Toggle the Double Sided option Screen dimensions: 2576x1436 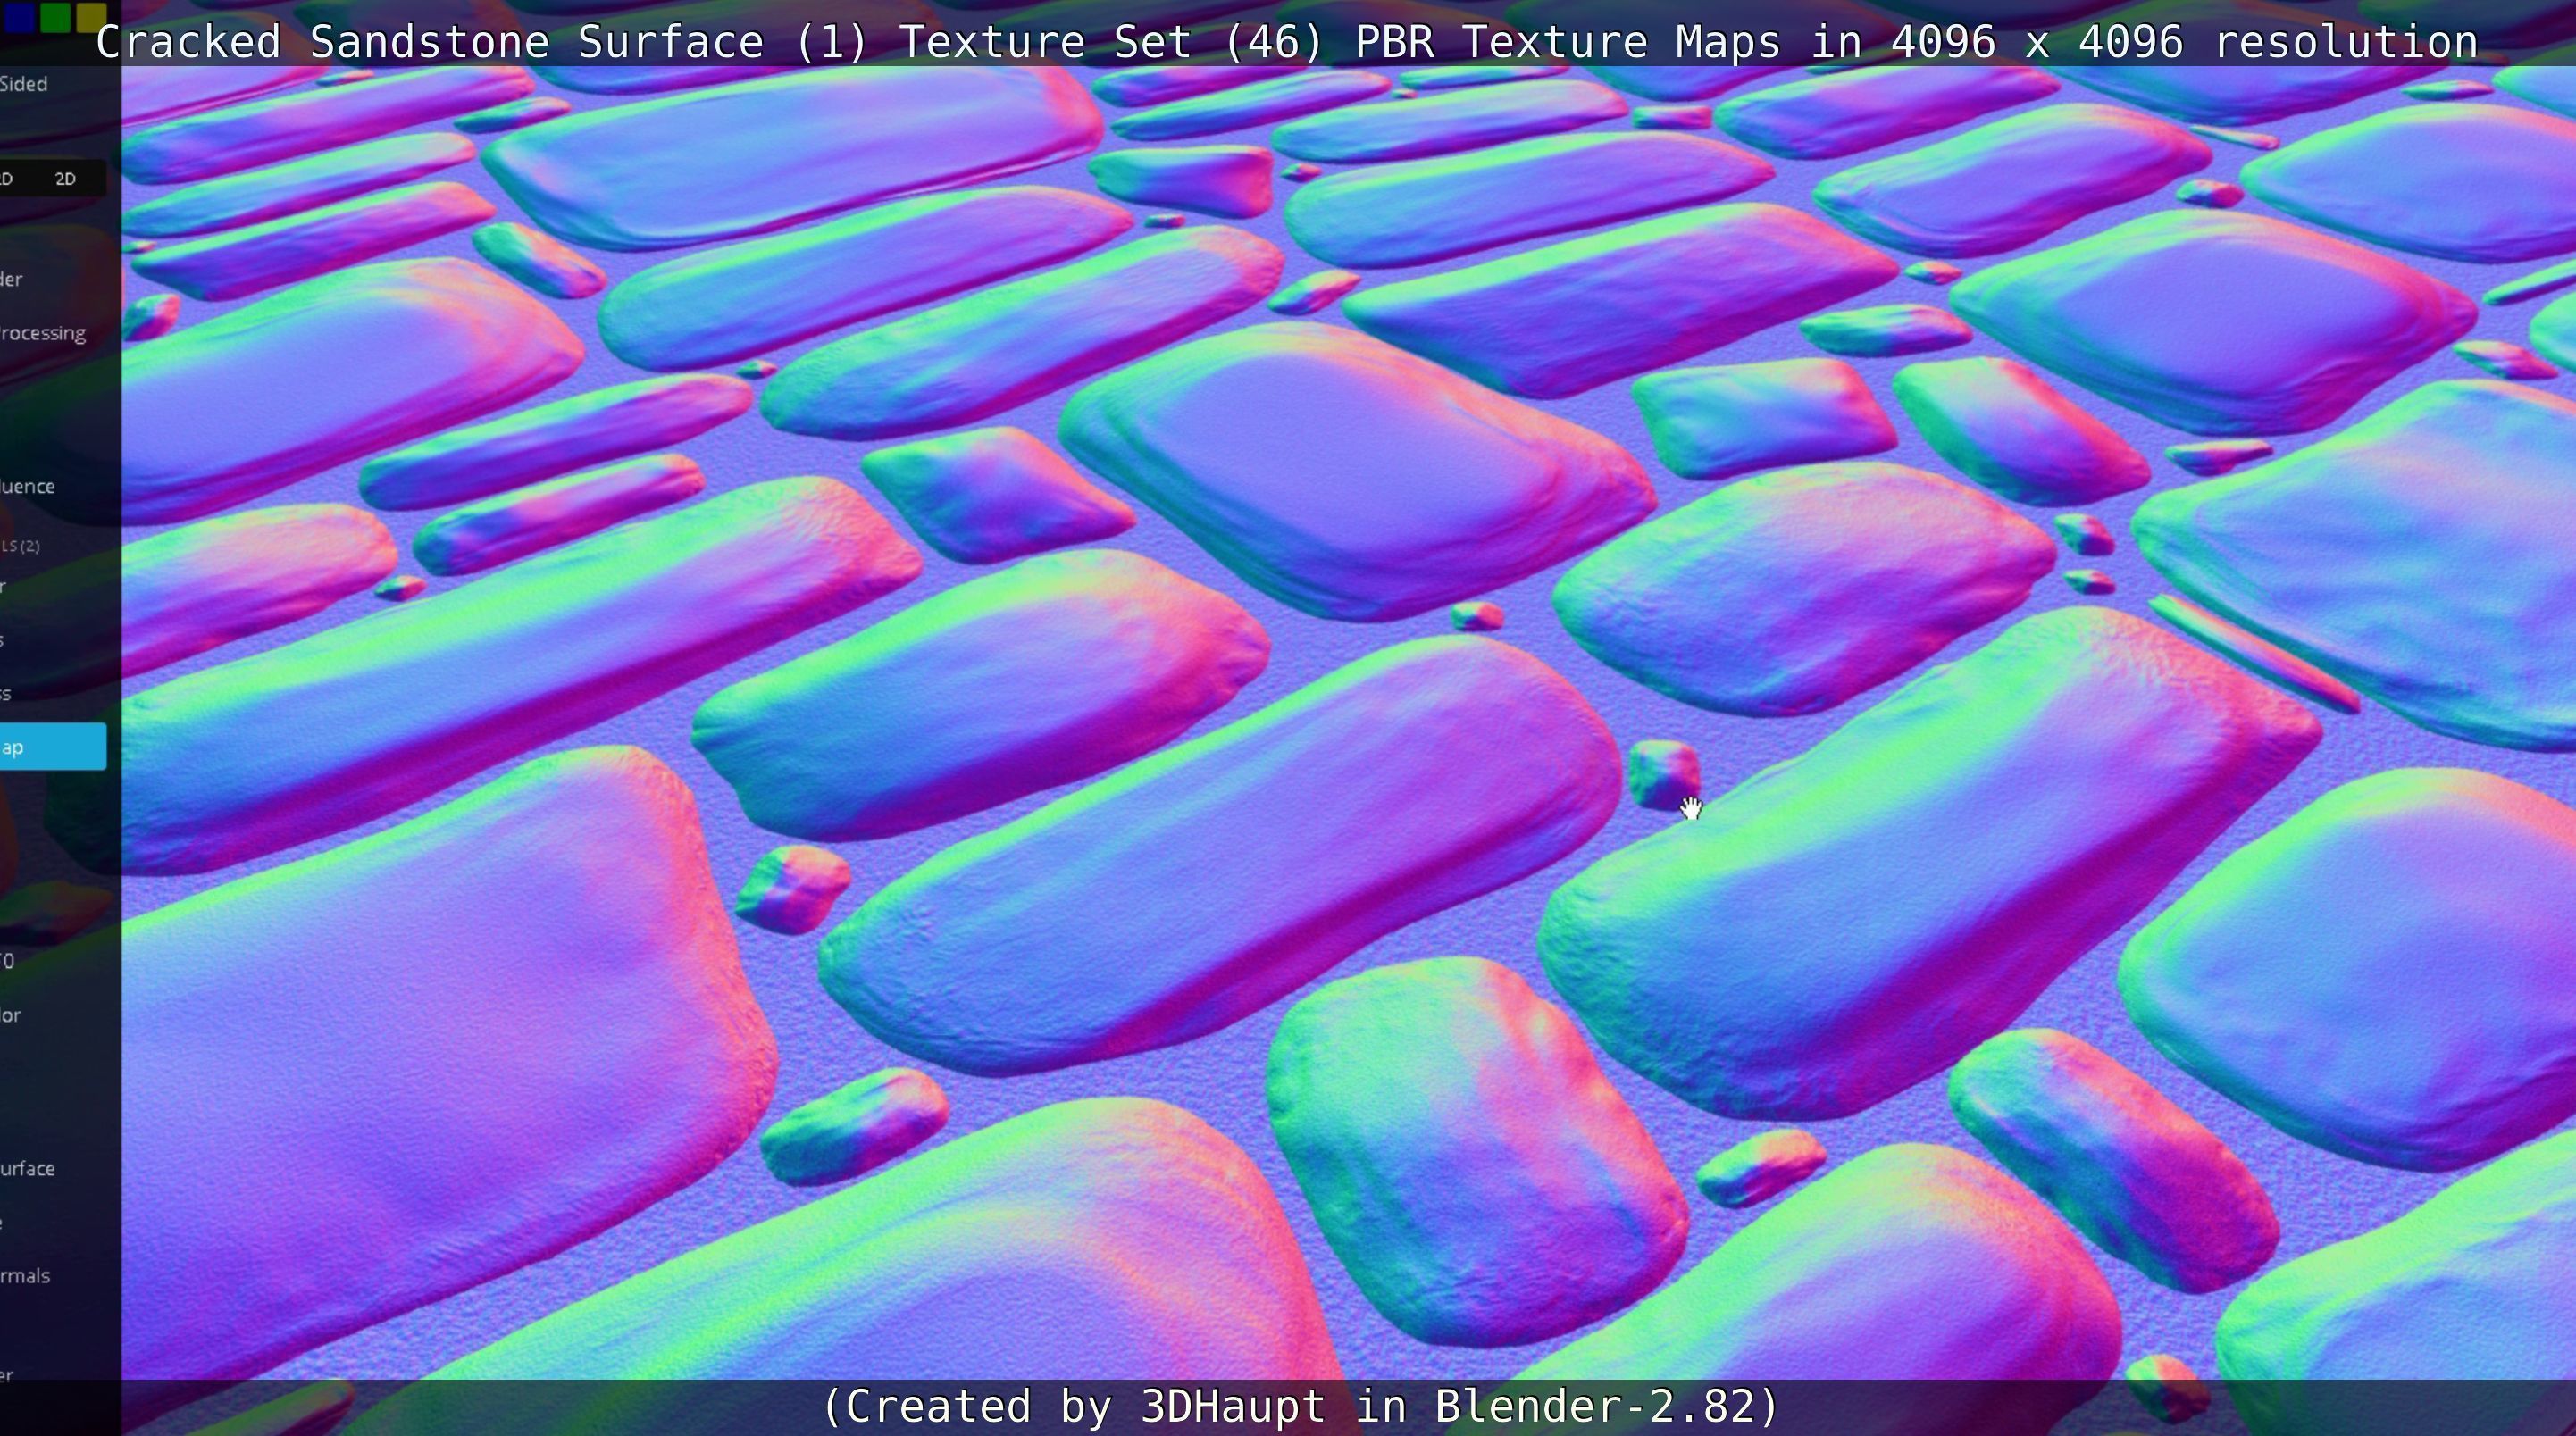click(x=24, y=84)
